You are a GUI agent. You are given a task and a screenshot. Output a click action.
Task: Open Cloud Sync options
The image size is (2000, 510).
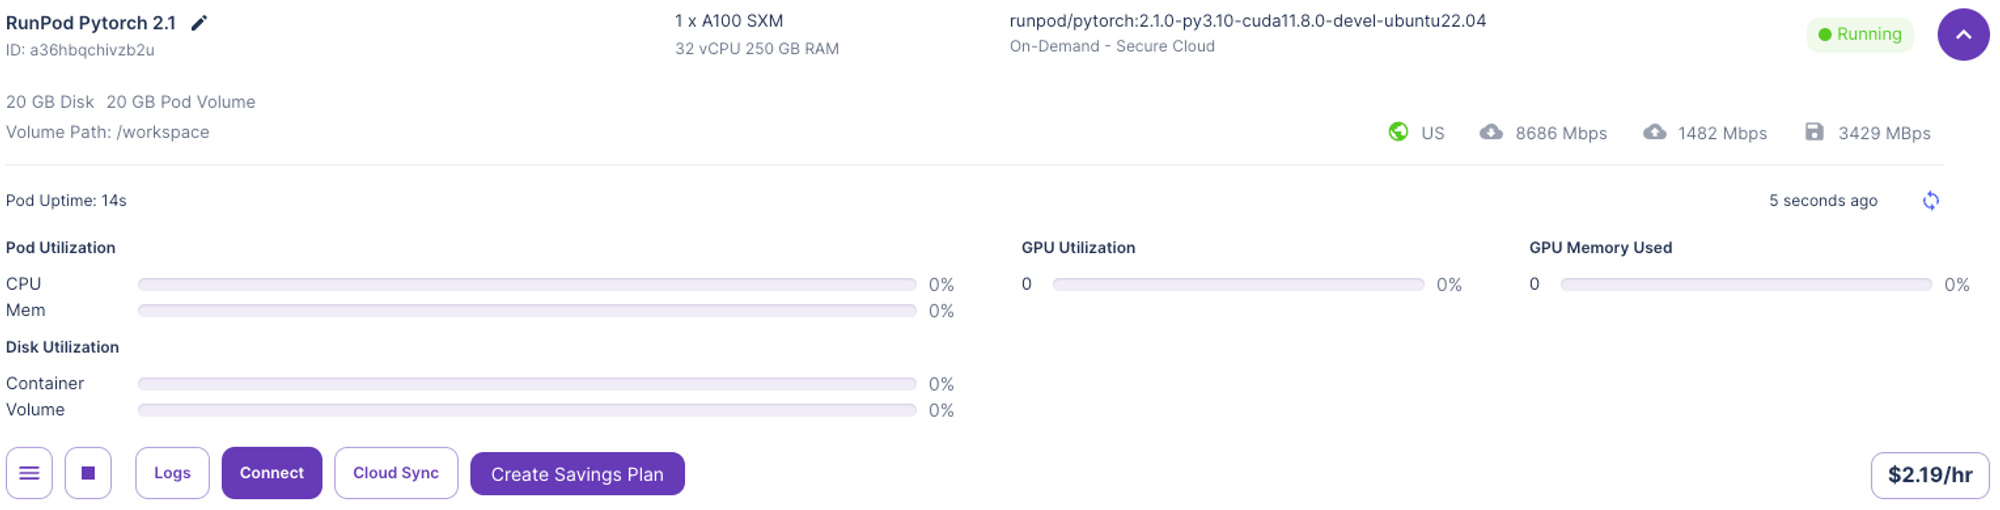(x=396, y=473)
